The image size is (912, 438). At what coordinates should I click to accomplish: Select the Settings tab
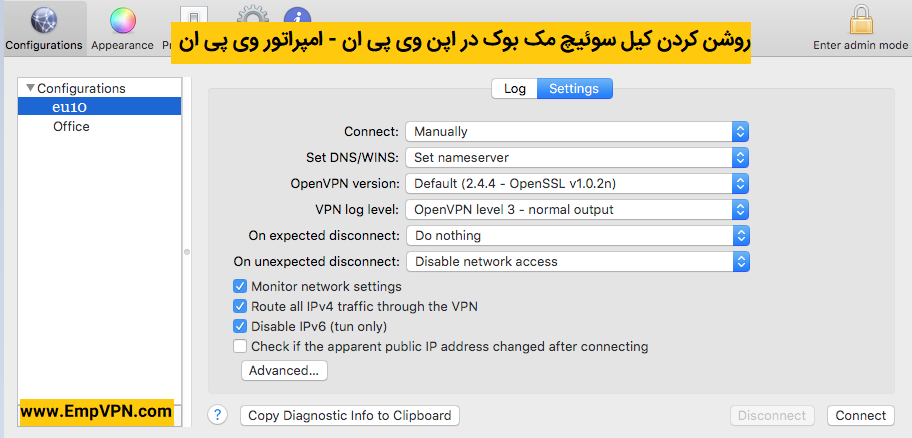pos(574,88)
